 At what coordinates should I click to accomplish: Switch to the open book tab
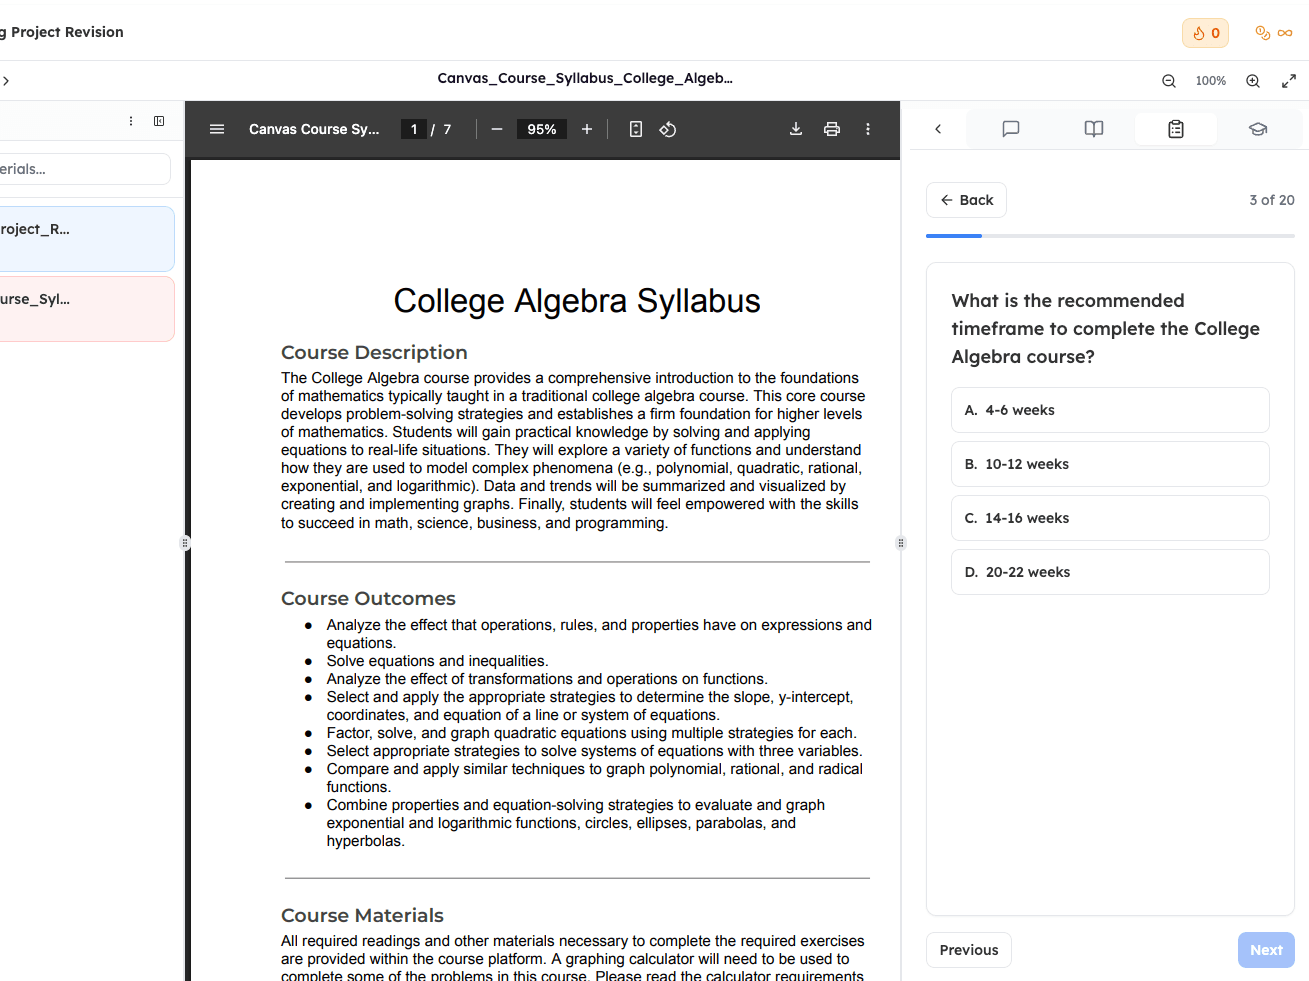click(x=1094, y=129)
